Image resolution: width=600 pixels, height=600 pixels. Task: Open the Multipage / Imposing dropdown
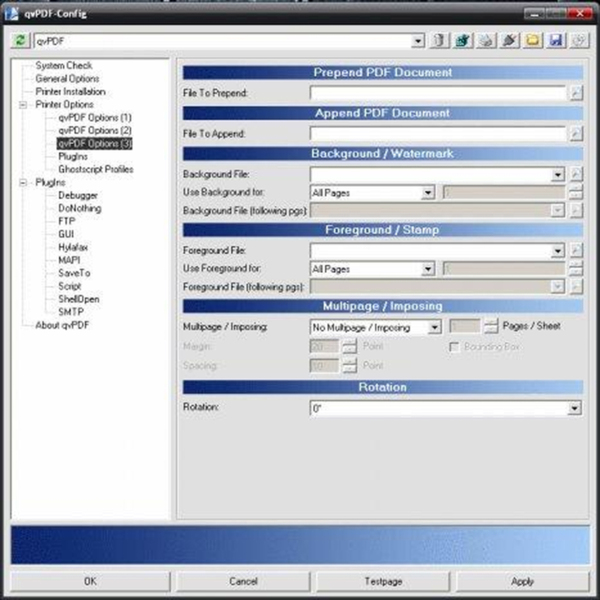tap(434, 327)
